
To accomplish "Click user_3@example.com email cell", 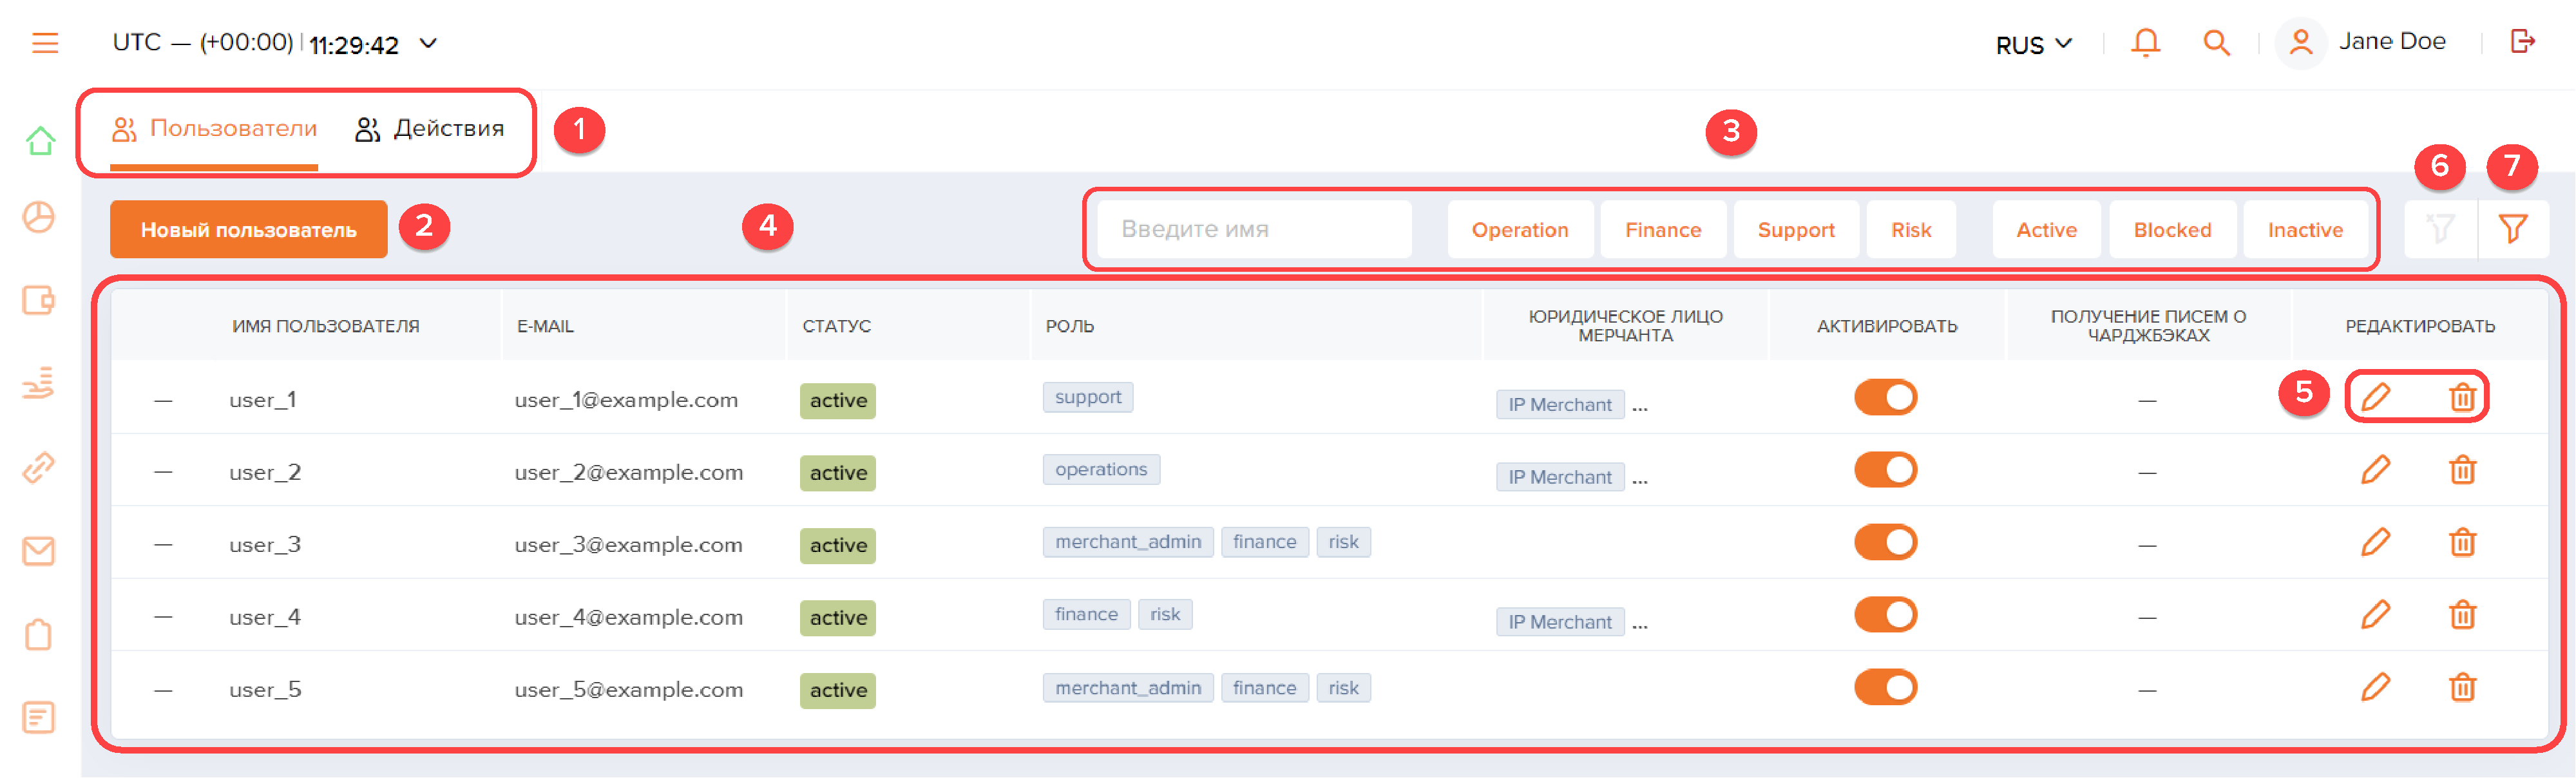I will (x=628, y=544).
